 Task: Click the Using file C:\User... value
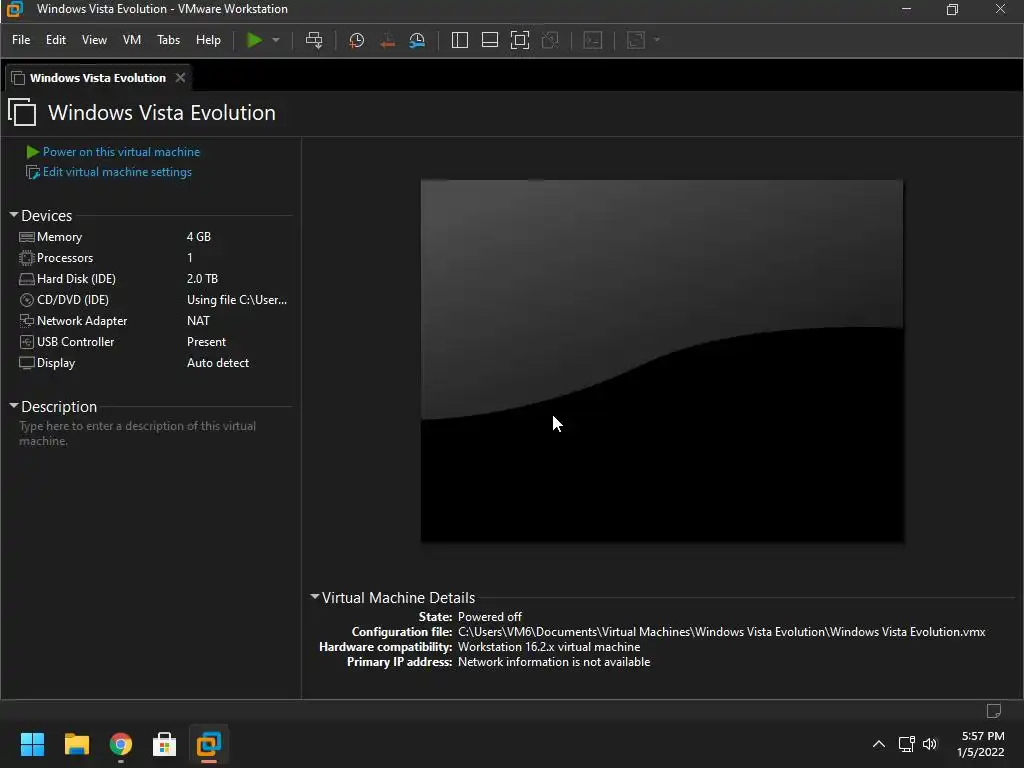(x=237, y=300)
